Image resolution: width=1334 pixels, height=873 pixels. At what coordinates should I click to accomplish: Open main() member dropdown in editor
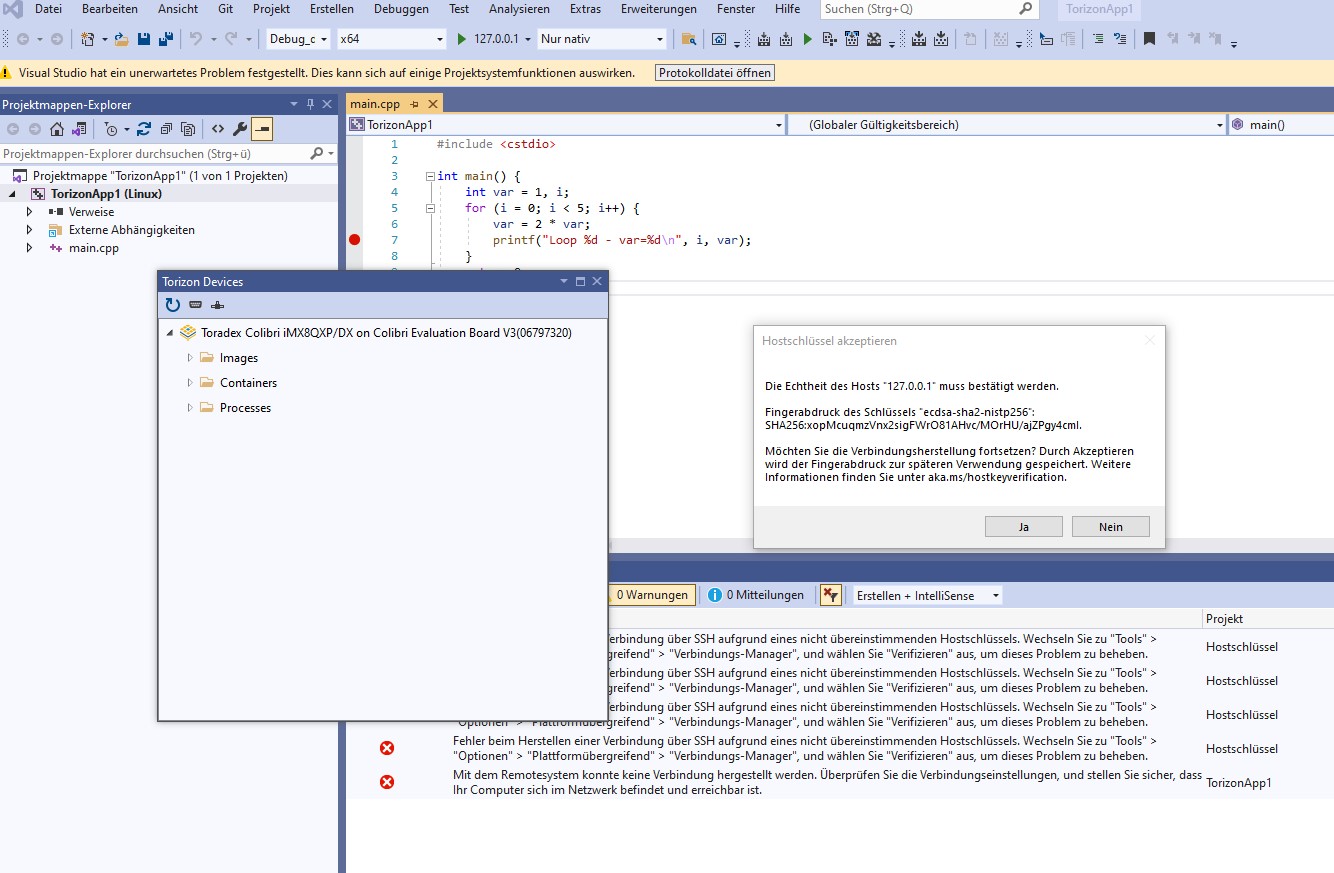point(1281,125)
